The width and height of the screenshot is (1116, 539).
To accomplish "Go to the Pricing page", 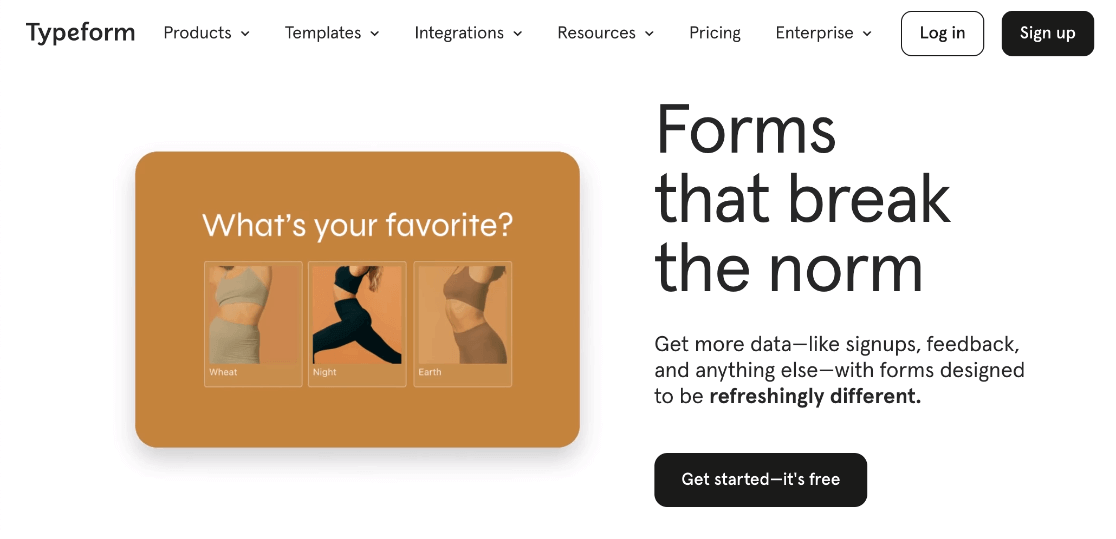I will 715,33.
